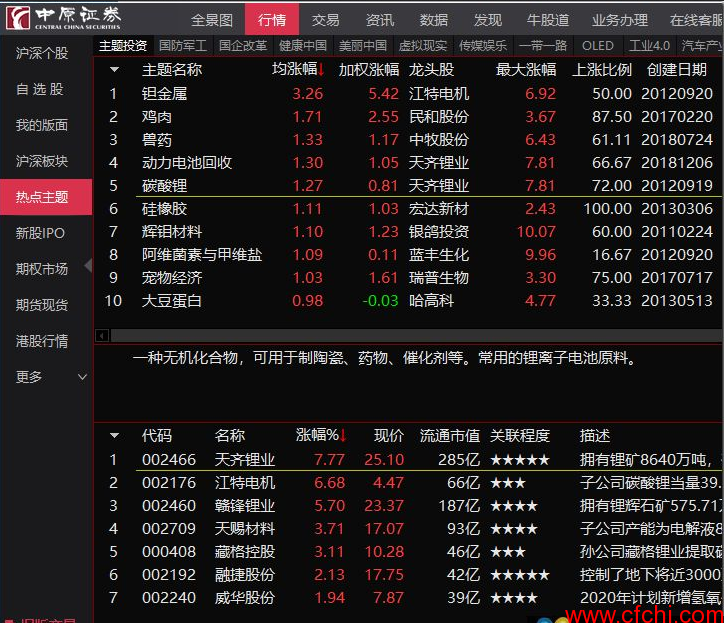Select stock 002176 江特电机
724x623 pixels.
(x=408, y=483)
